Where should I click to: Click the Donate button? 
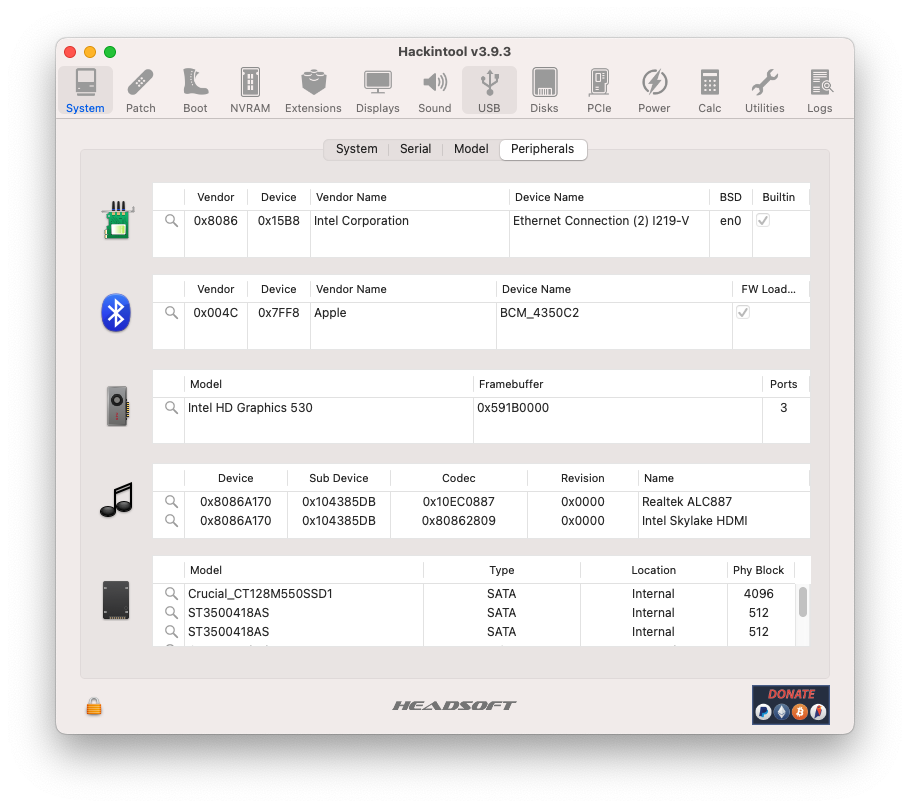point(790,705)
